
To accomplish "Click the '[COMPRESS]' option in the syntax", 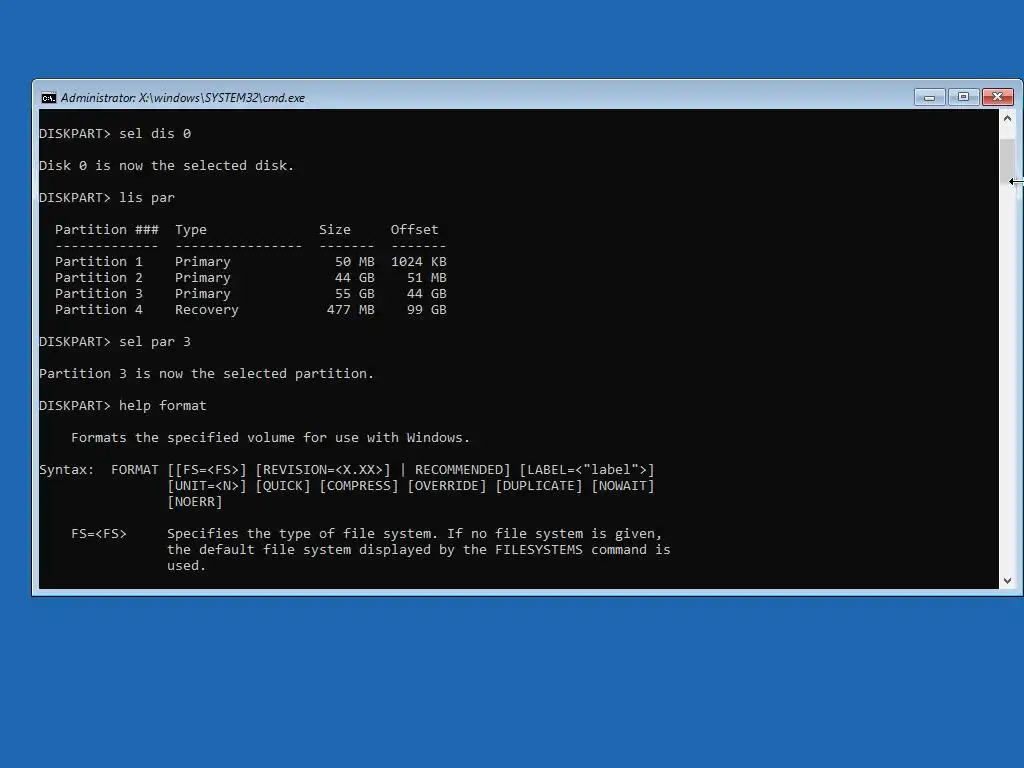I will point(359,486).
